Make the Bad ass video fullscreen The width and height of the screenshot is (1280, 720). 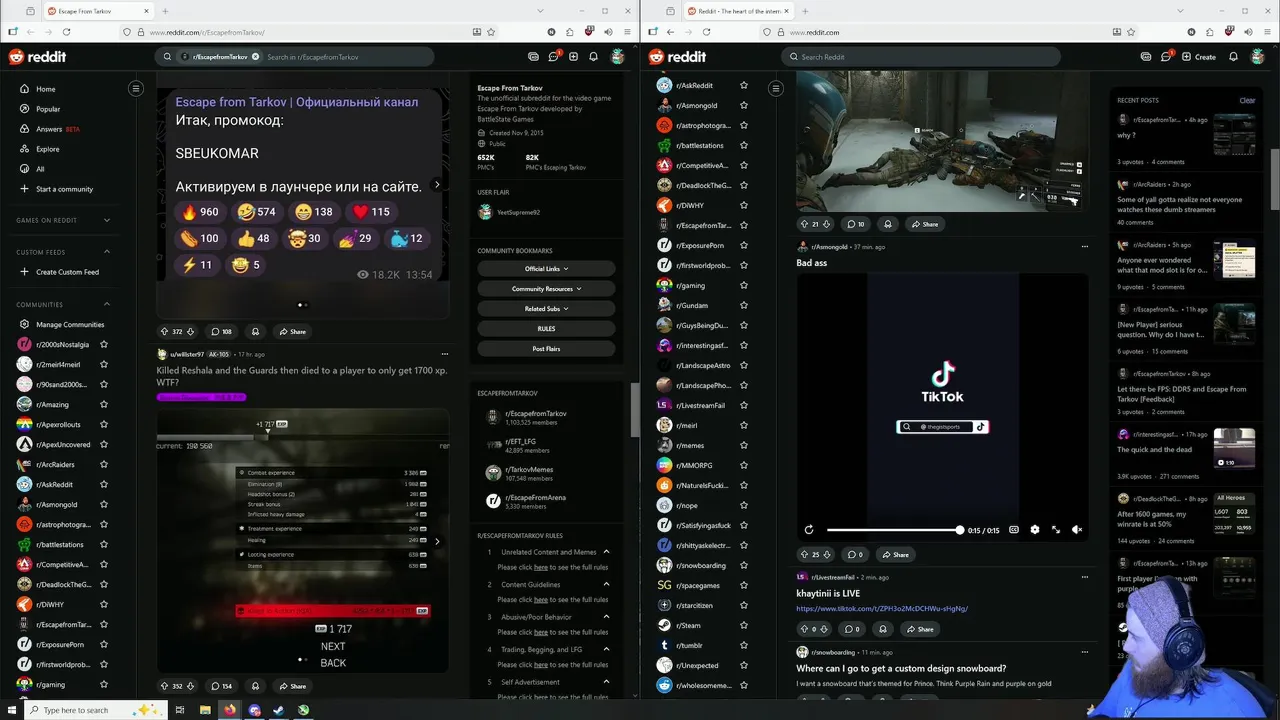[x=1056, y=530]
